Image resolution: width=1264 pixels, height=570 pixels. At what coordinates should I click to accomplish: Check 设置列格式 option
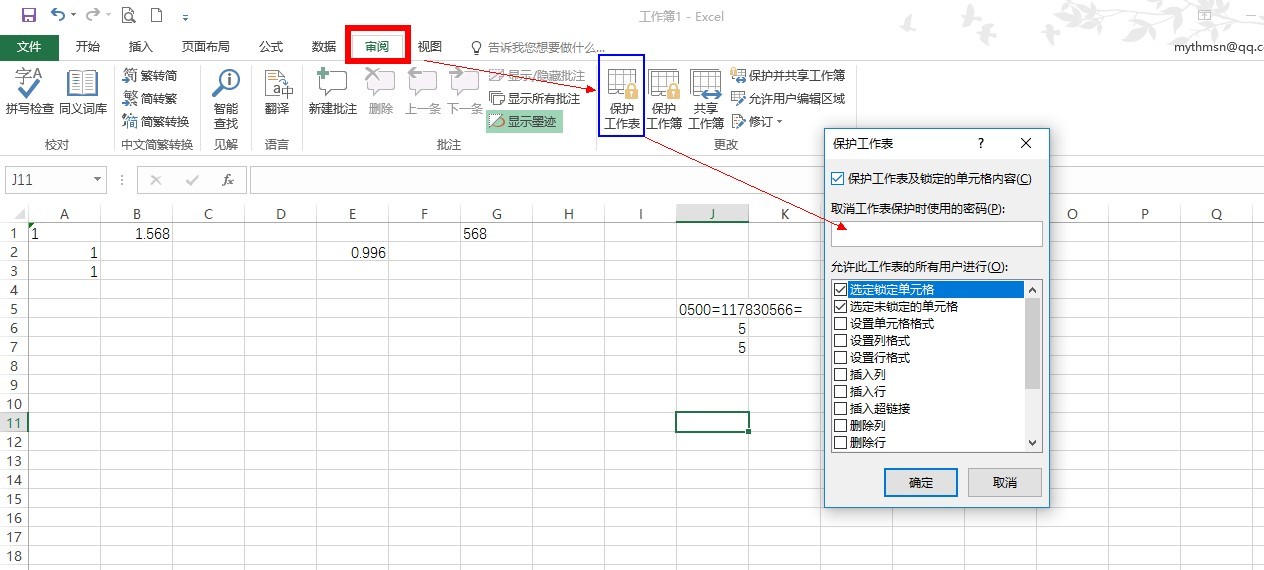click(840, 340)
